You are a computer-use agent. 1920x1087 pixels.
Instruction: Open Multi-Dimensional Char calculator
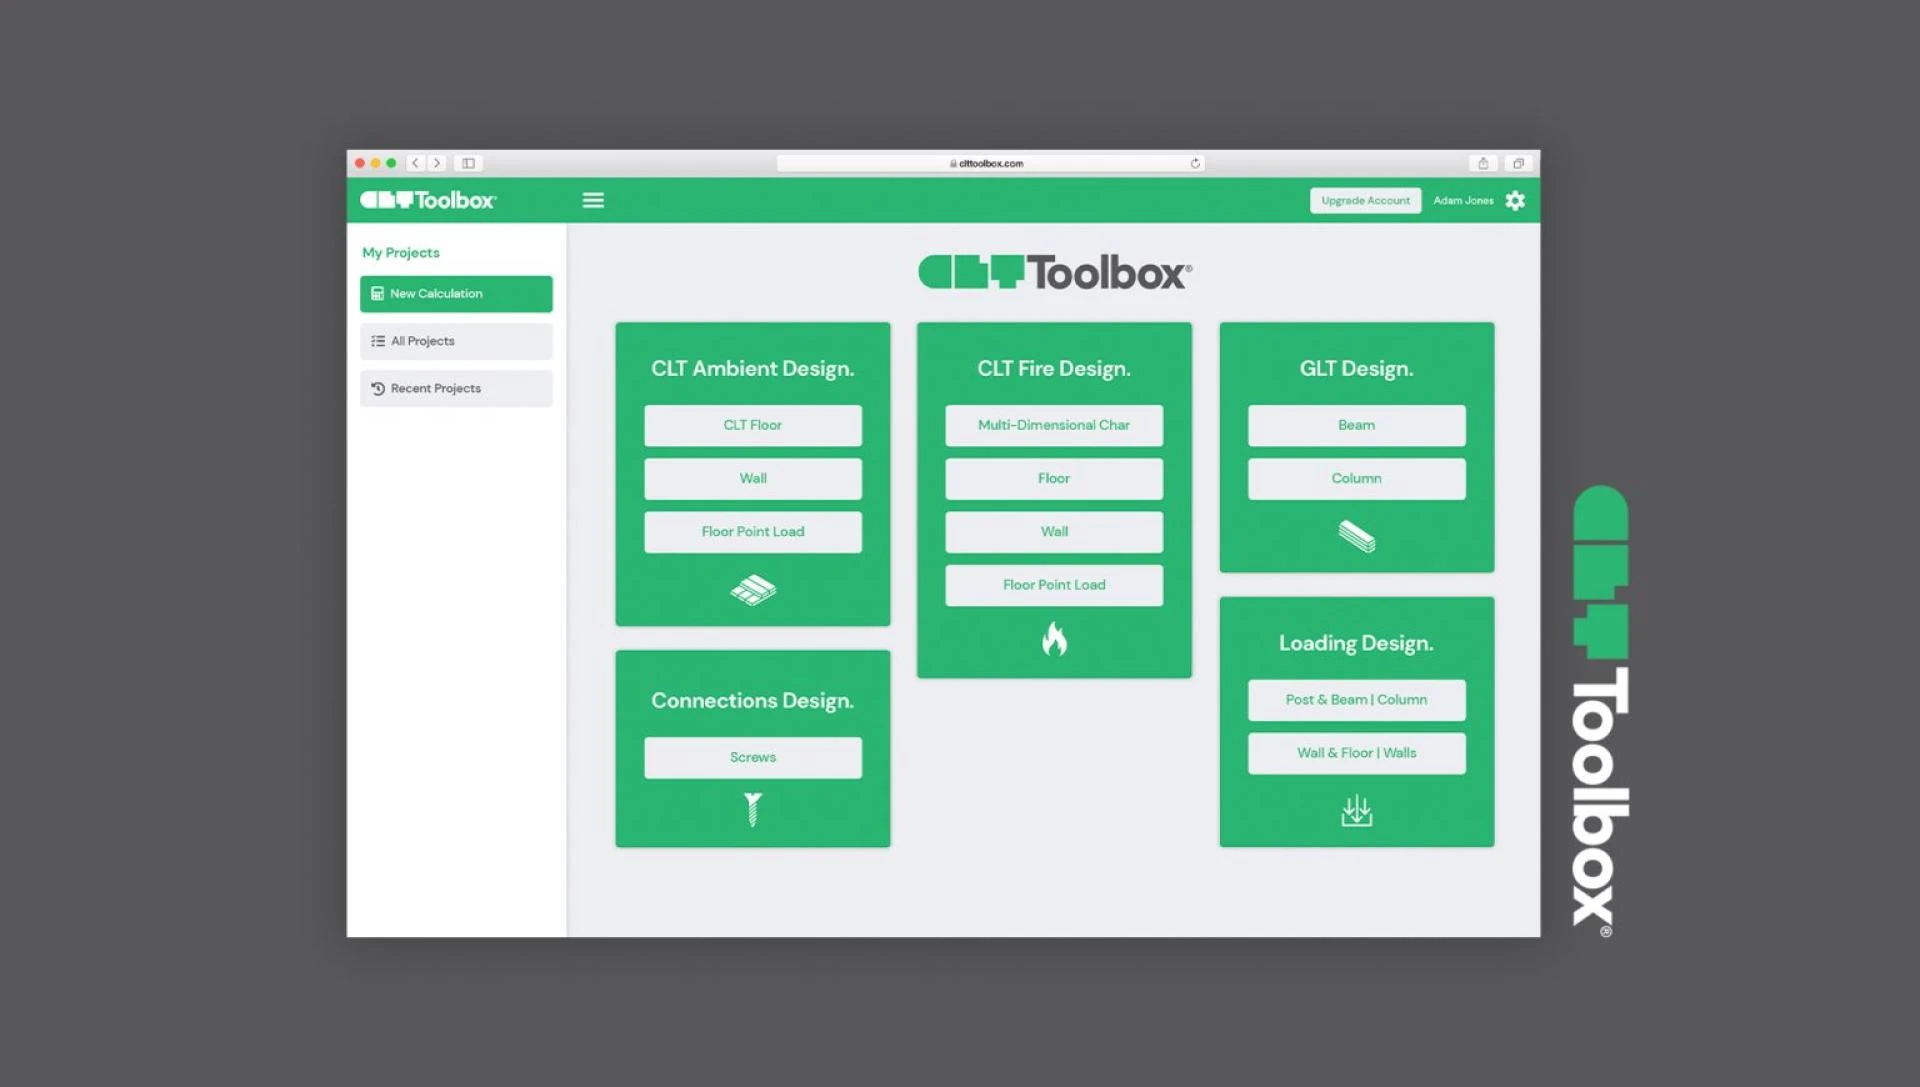(x=1054, y=425)
